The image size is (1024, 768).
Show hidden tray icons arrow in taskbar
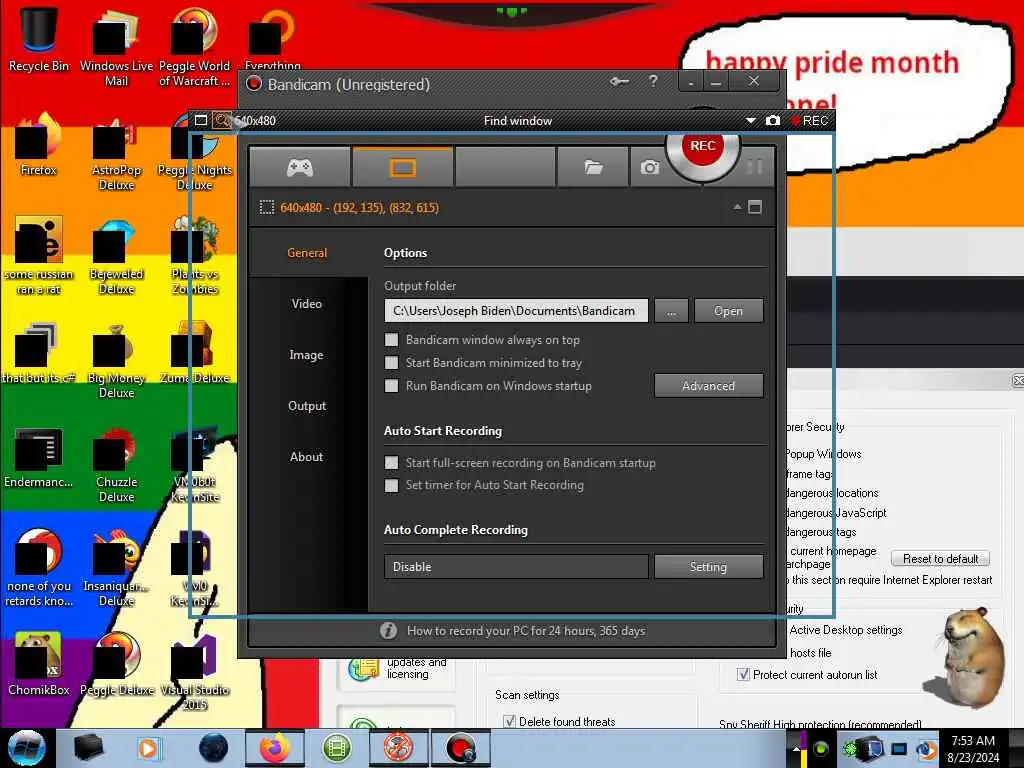click(796, 749)
